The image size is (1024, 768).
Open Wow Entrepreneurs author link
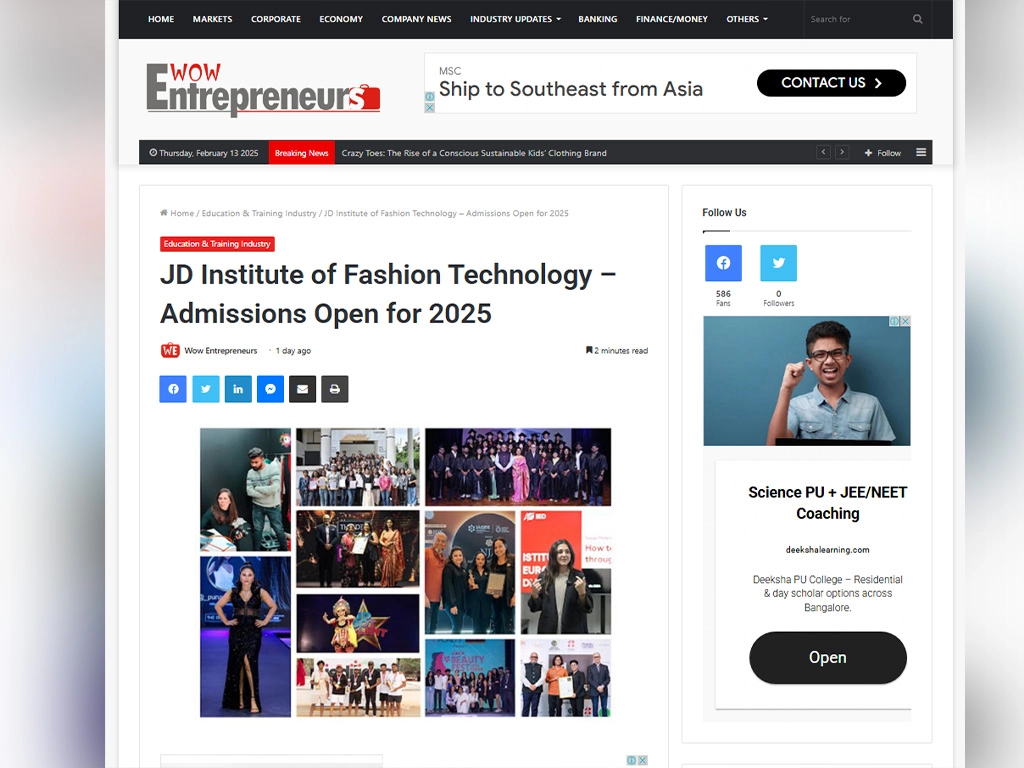click(x=221, y=351)
